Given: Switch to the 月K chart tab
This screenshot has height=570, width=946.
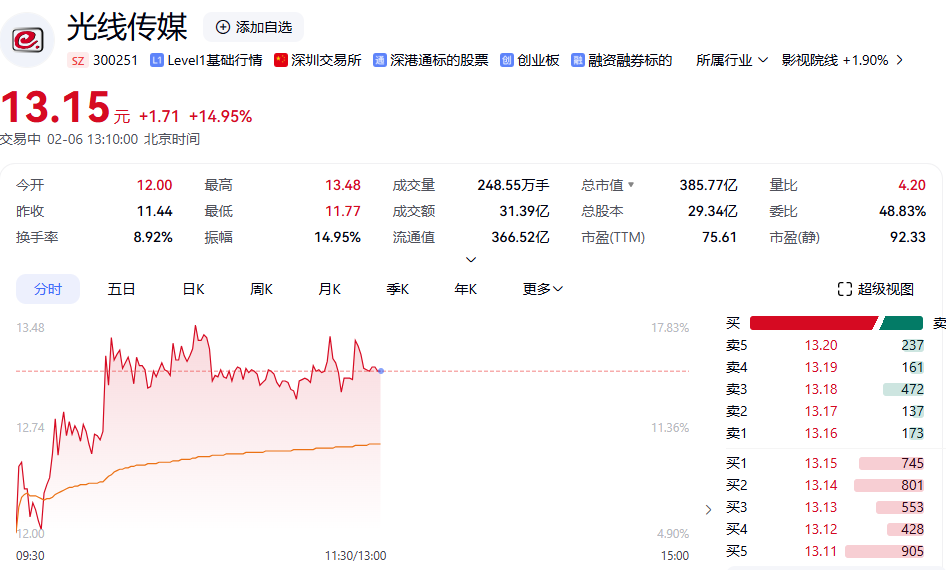Looking at the screenshot, I should (329, 289).
